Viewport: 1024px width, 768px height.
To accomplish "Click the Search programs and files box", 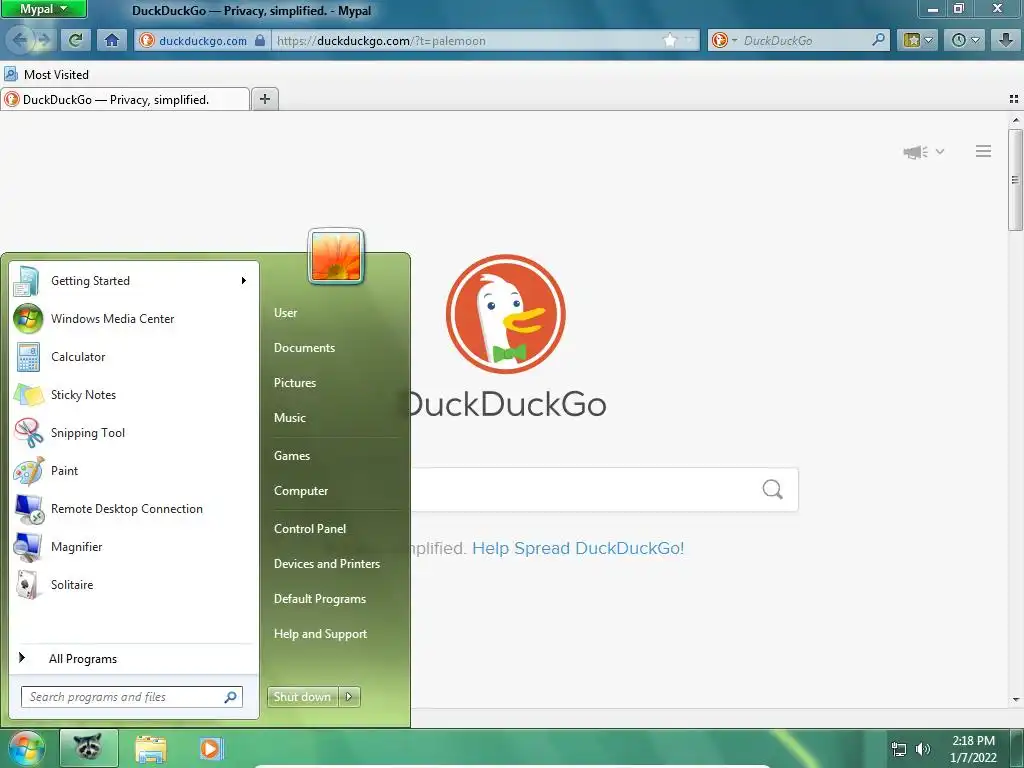I will [131, 697].
